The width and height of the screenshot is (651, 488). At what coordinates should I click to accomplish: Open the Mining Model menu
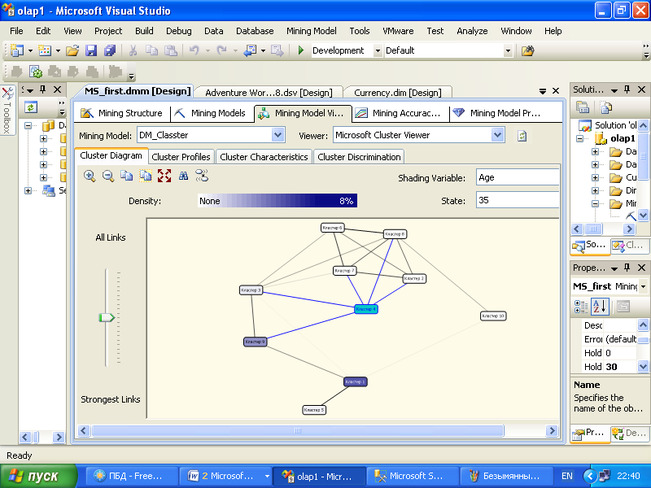point(311,31)
